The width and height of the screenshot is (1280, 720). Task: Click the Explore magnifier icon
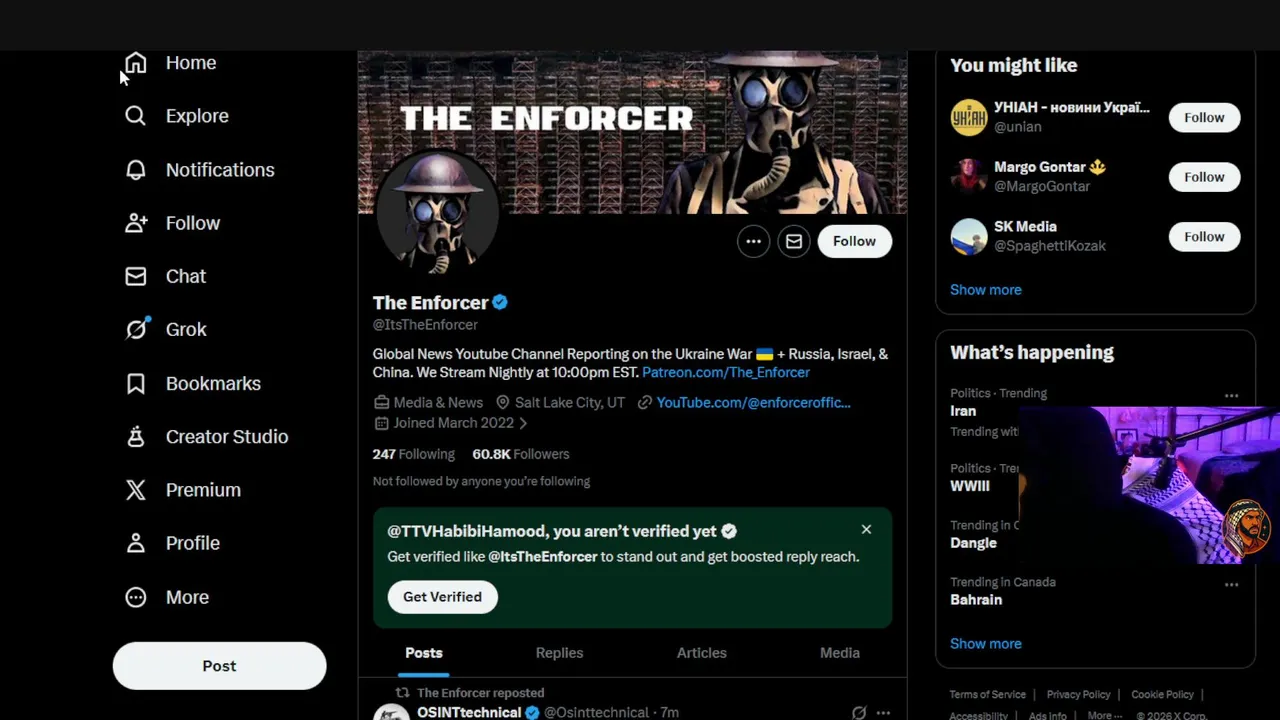[136, 116]
